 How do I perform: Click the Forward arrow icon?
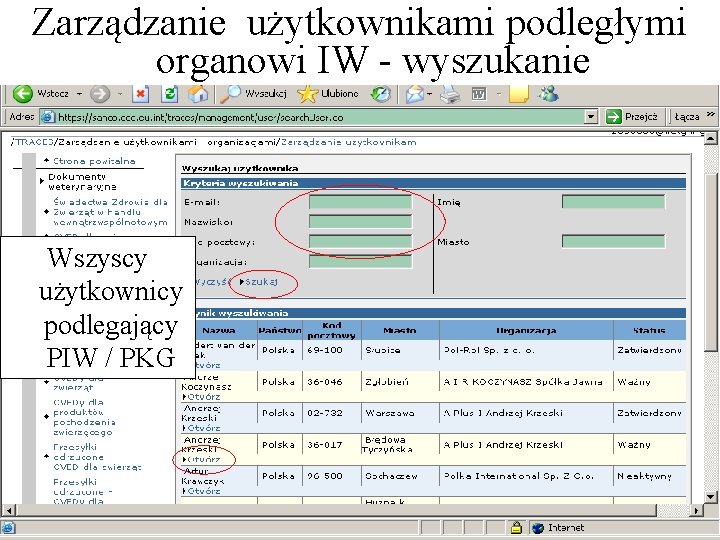pyautogui.click(x=100, y=94)
